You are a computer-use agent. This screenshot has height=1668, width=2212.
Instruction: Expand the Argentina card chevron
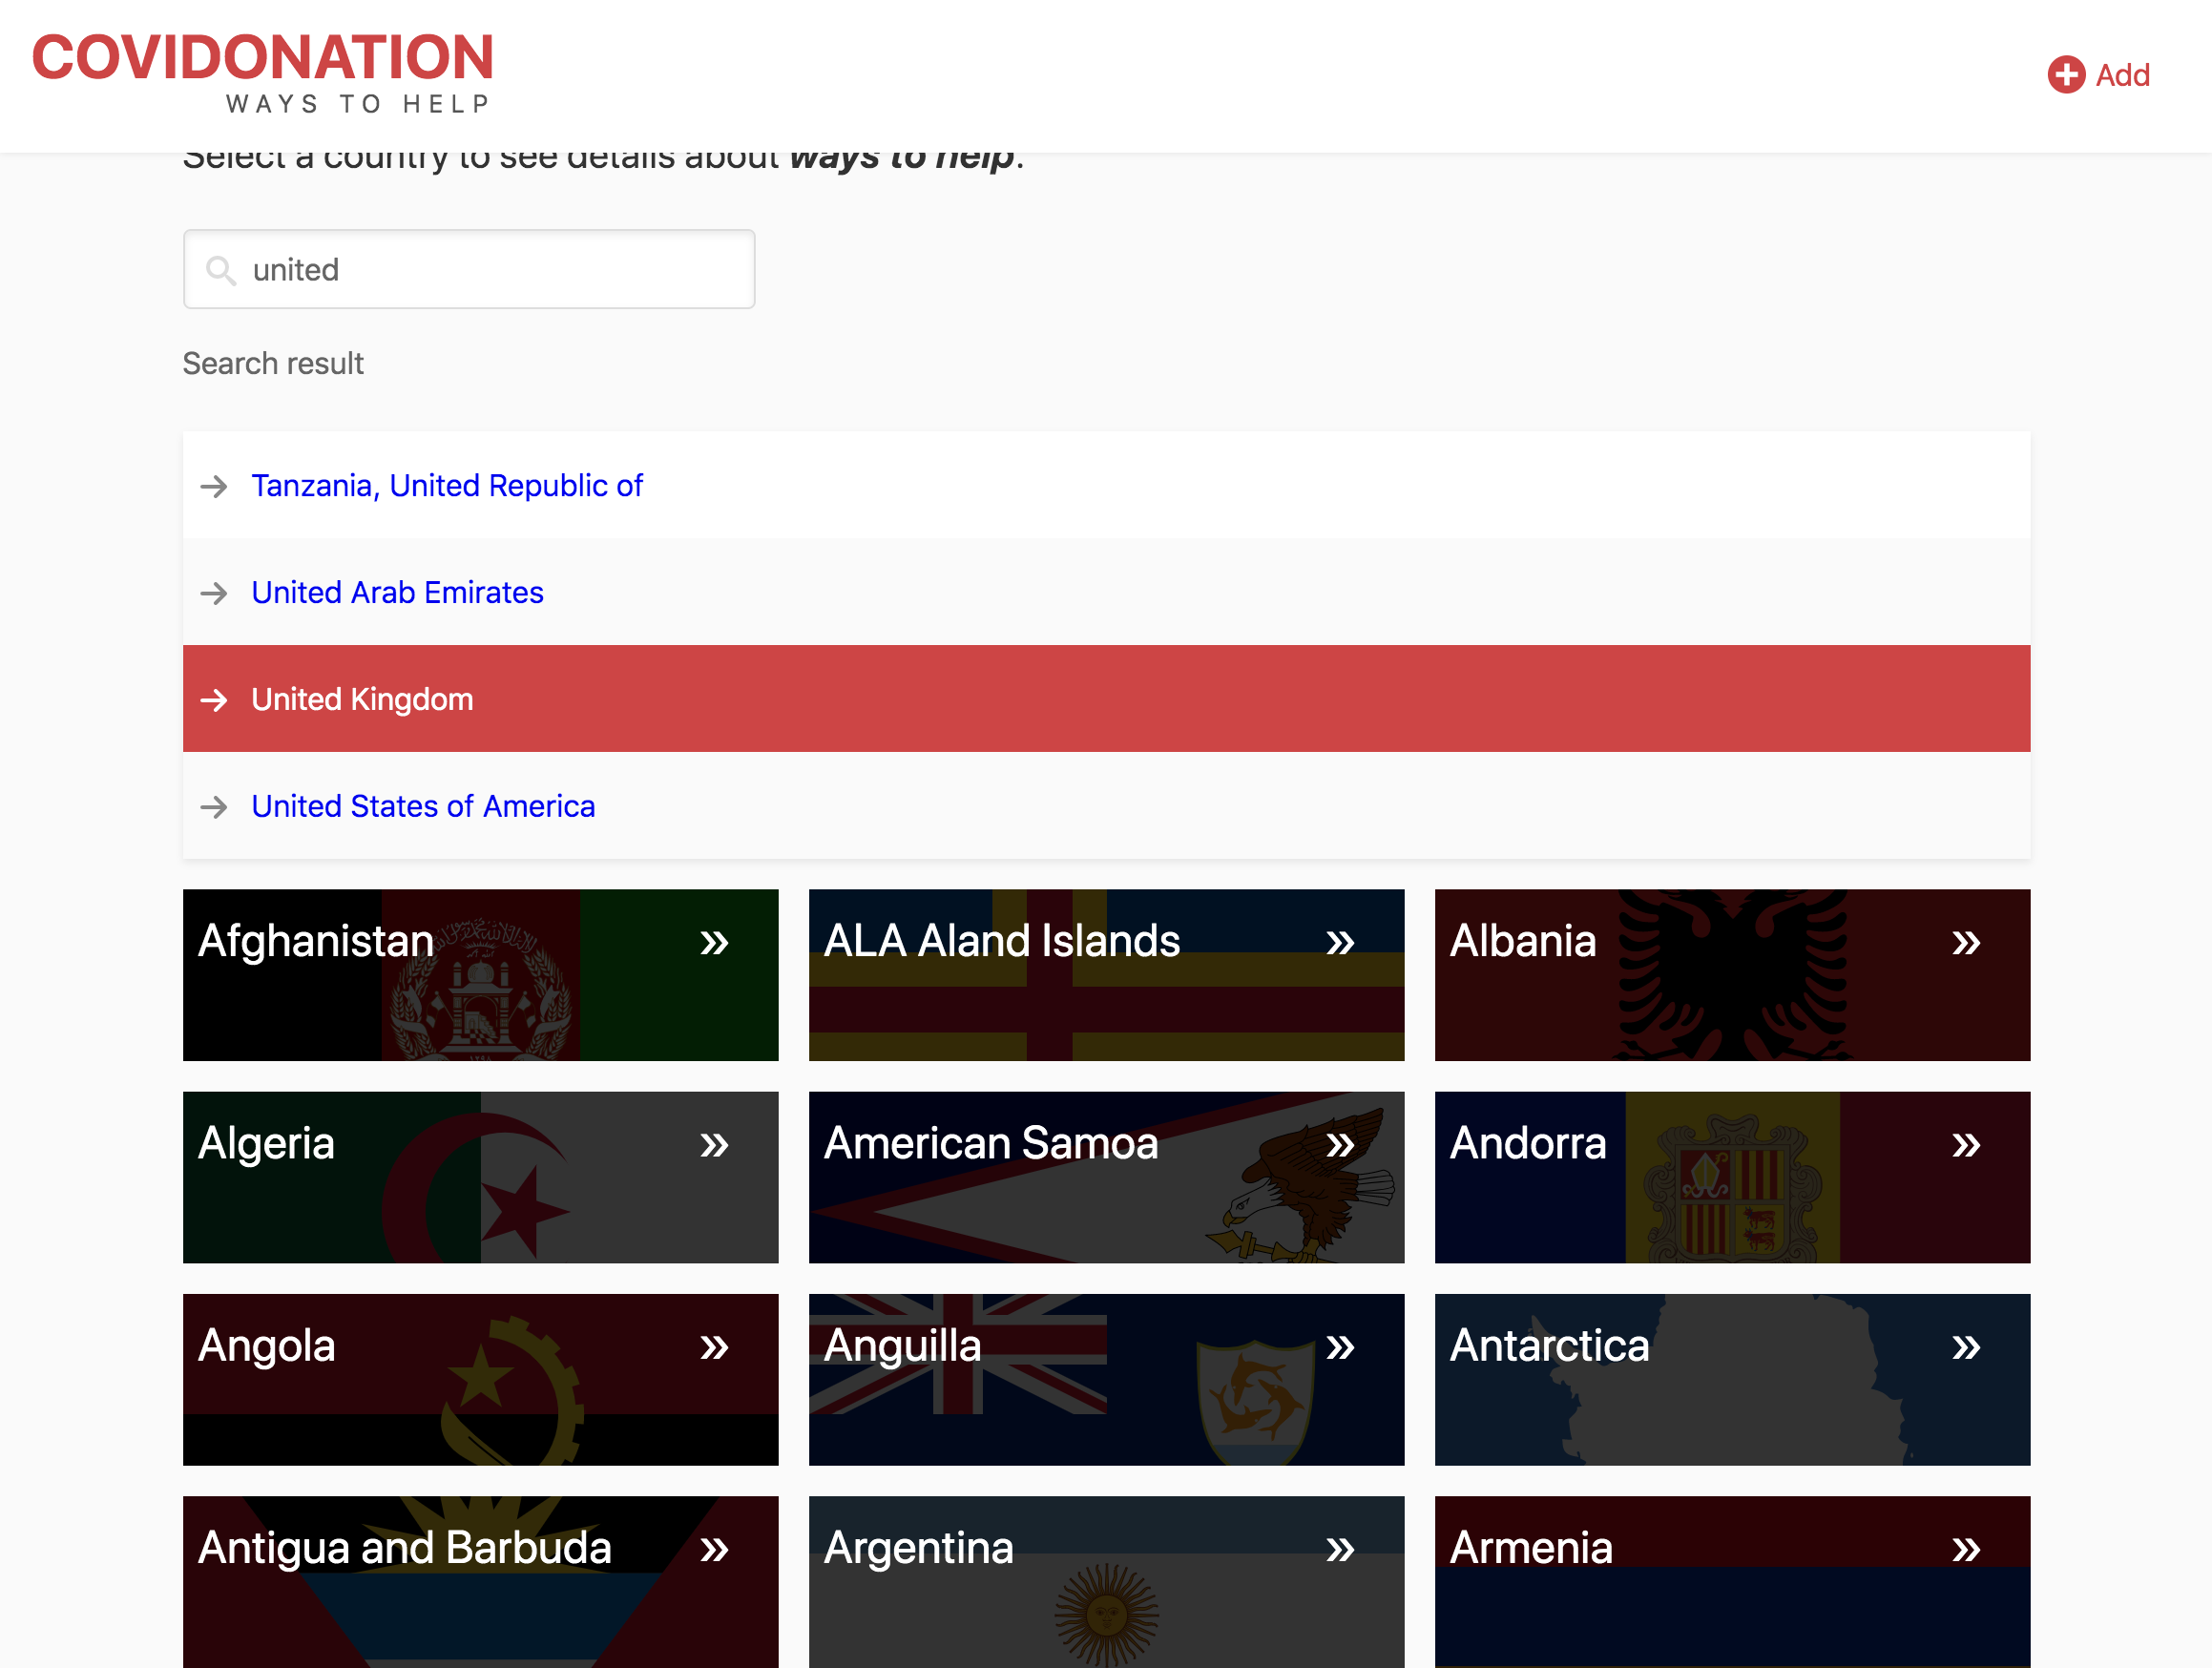[x=1340, y=1549]
